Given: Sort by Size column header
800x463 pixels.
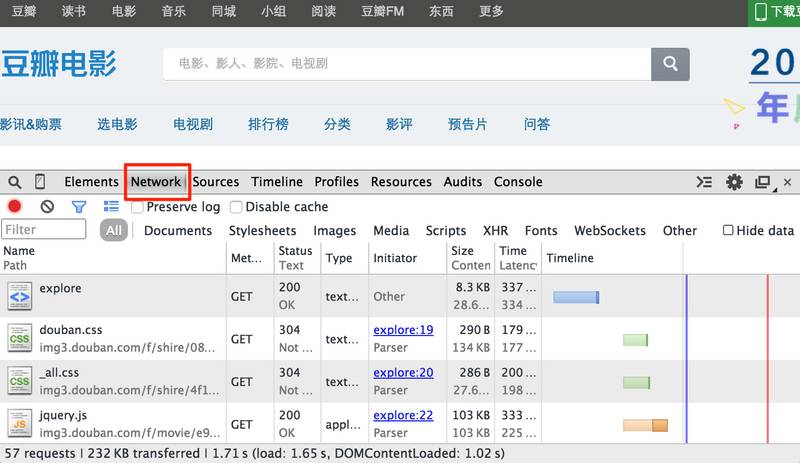Looking at the screenshot, I should (462, 251).
